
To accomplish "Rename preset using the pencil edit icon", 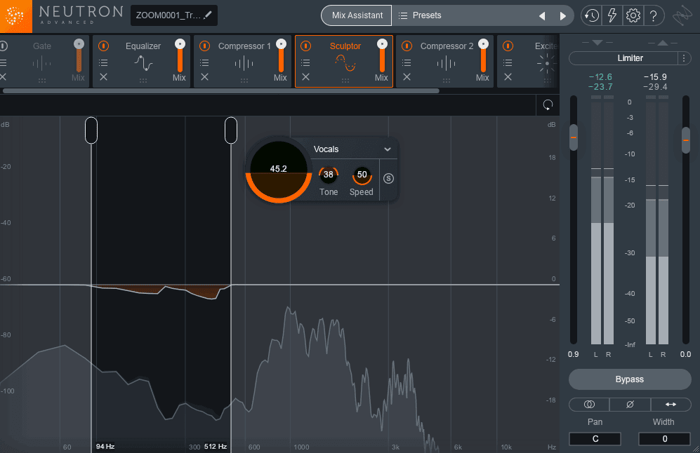I will click(208, 15).
